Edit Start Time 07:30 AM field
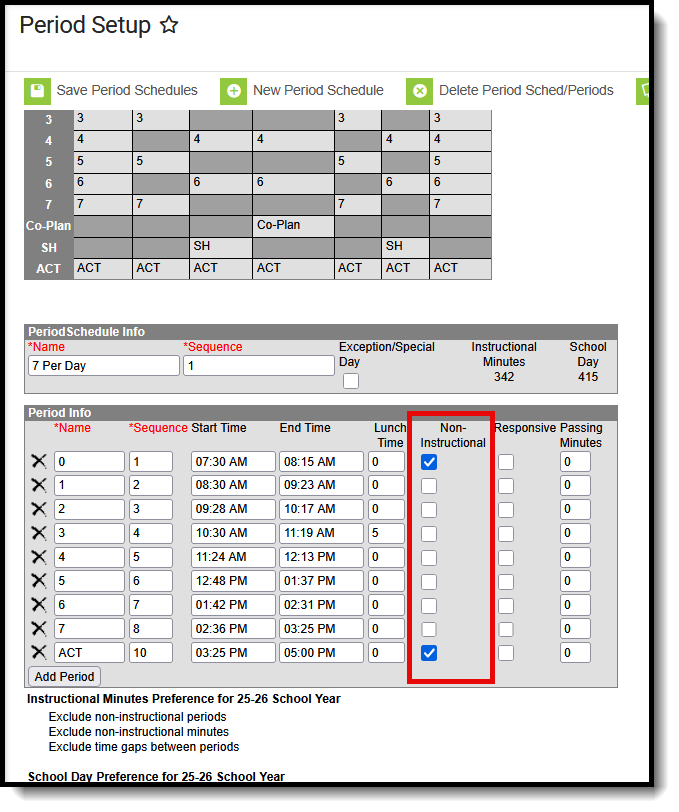Image resolution: width=679 pixels, height=812 pixels. [x=233, y=461]
